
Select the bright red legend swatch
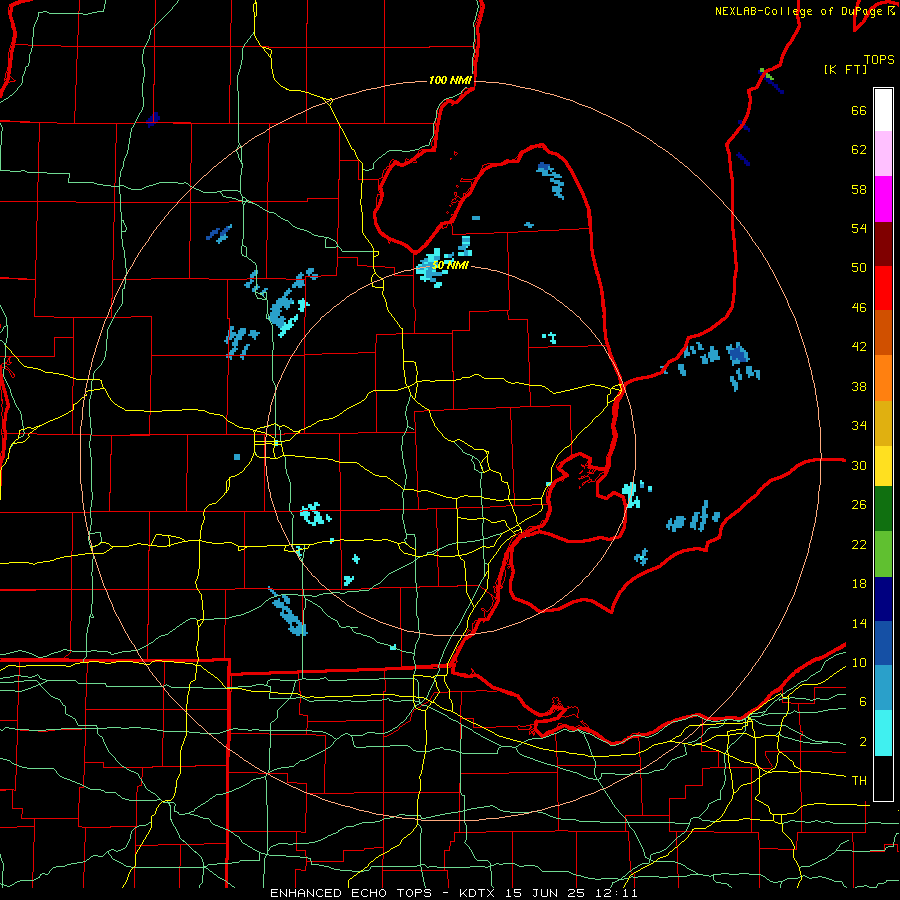point(883,288)
